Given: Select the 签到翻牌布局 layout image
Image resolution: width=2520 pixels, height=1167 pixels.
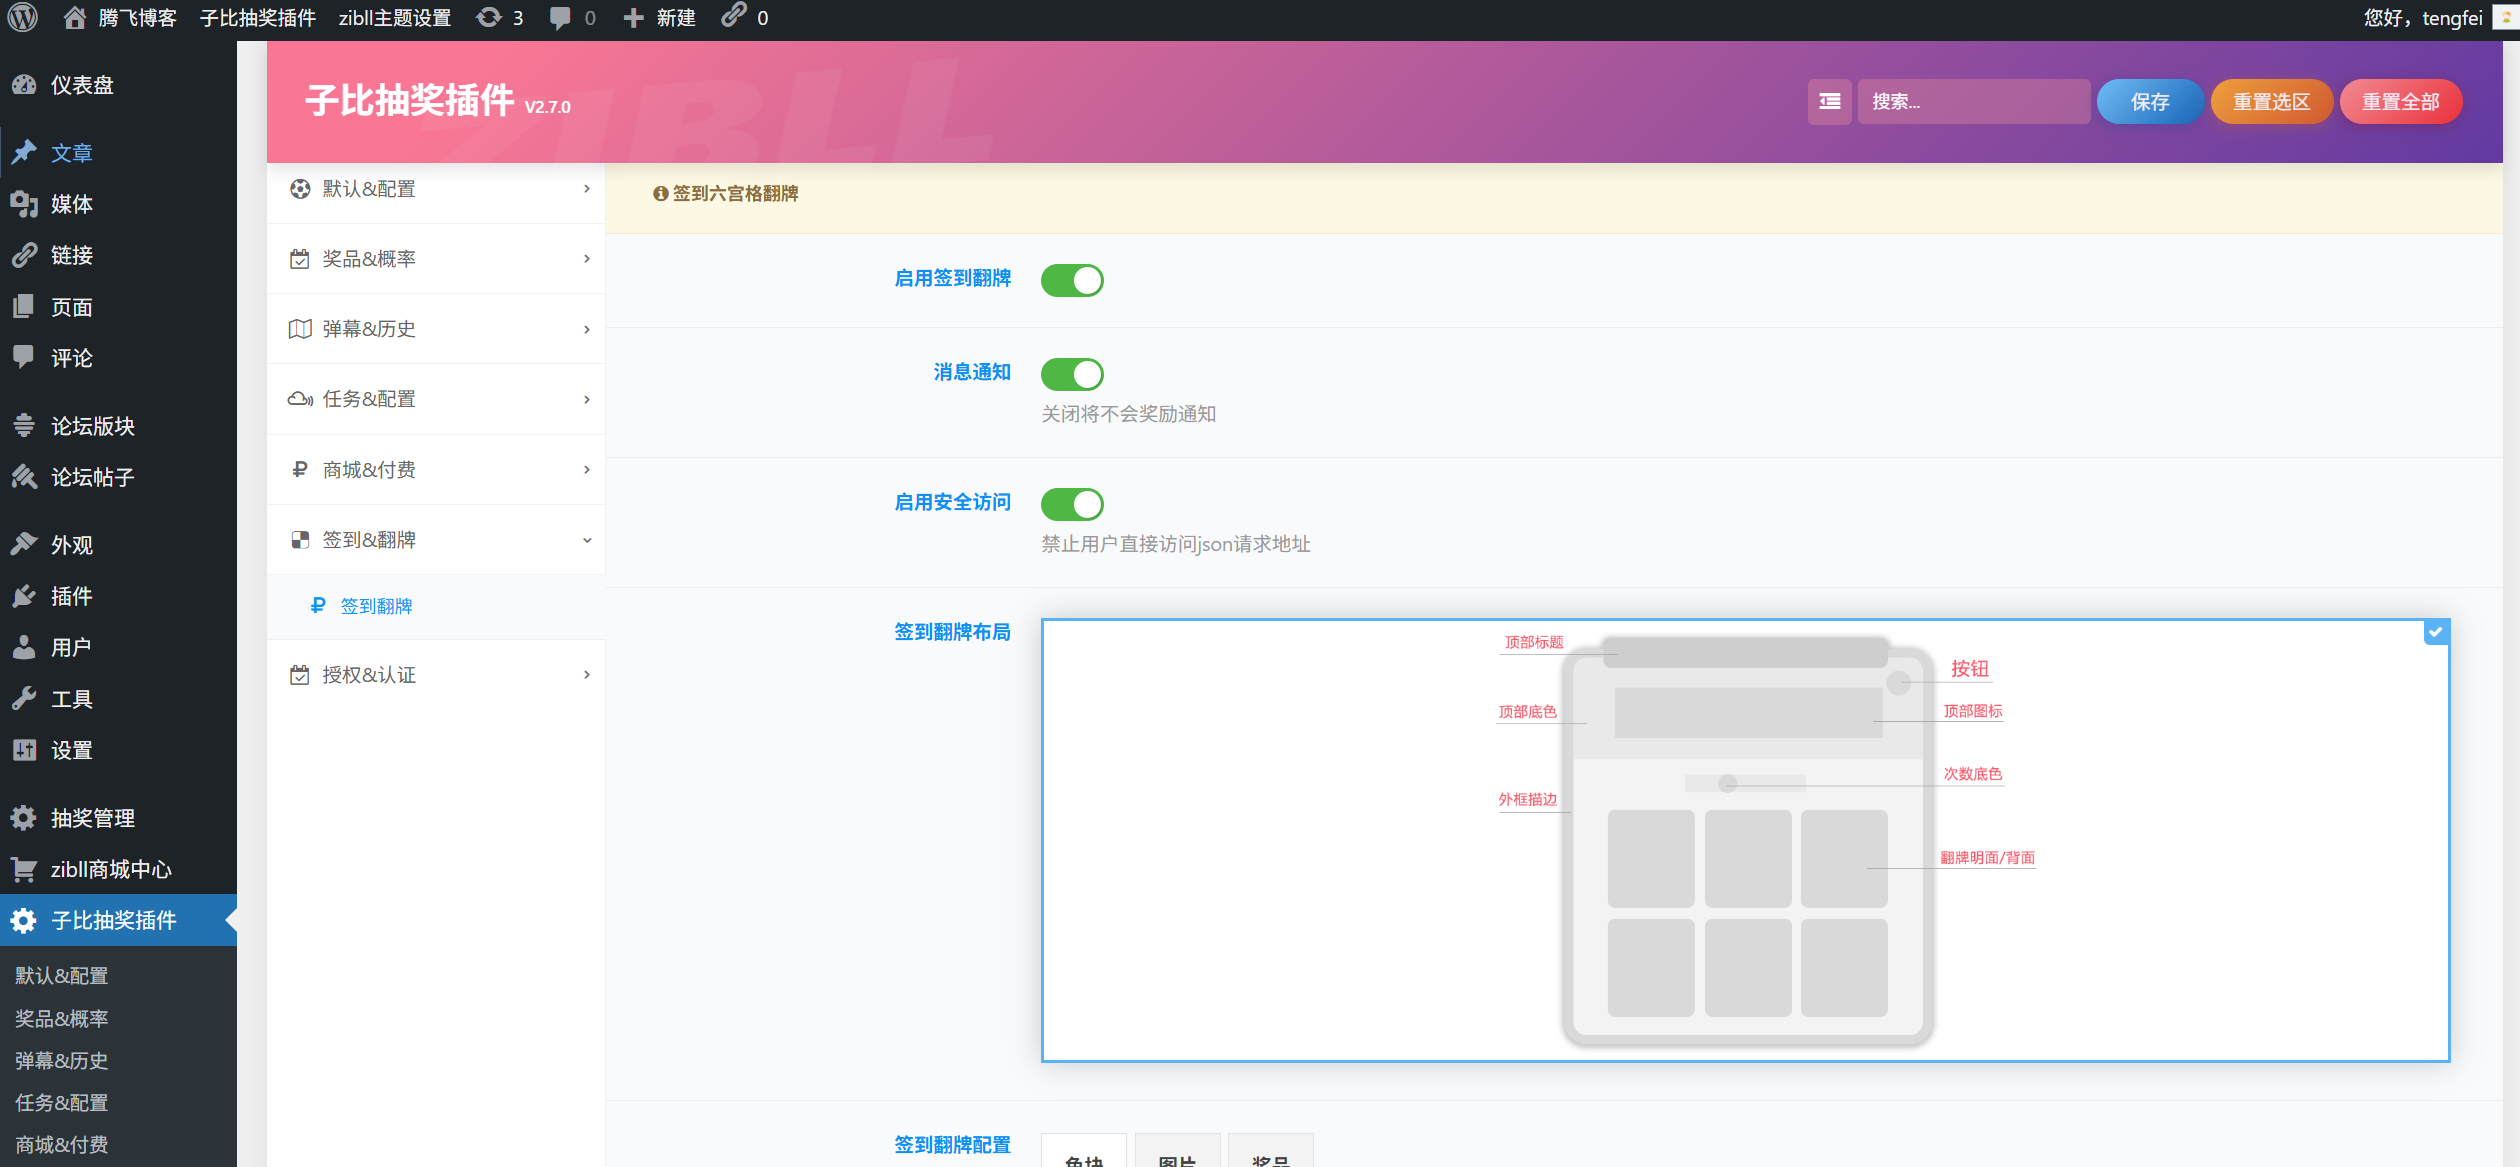Looking at the screenshot, I should pyautogui.click(x=1744, y=840).
